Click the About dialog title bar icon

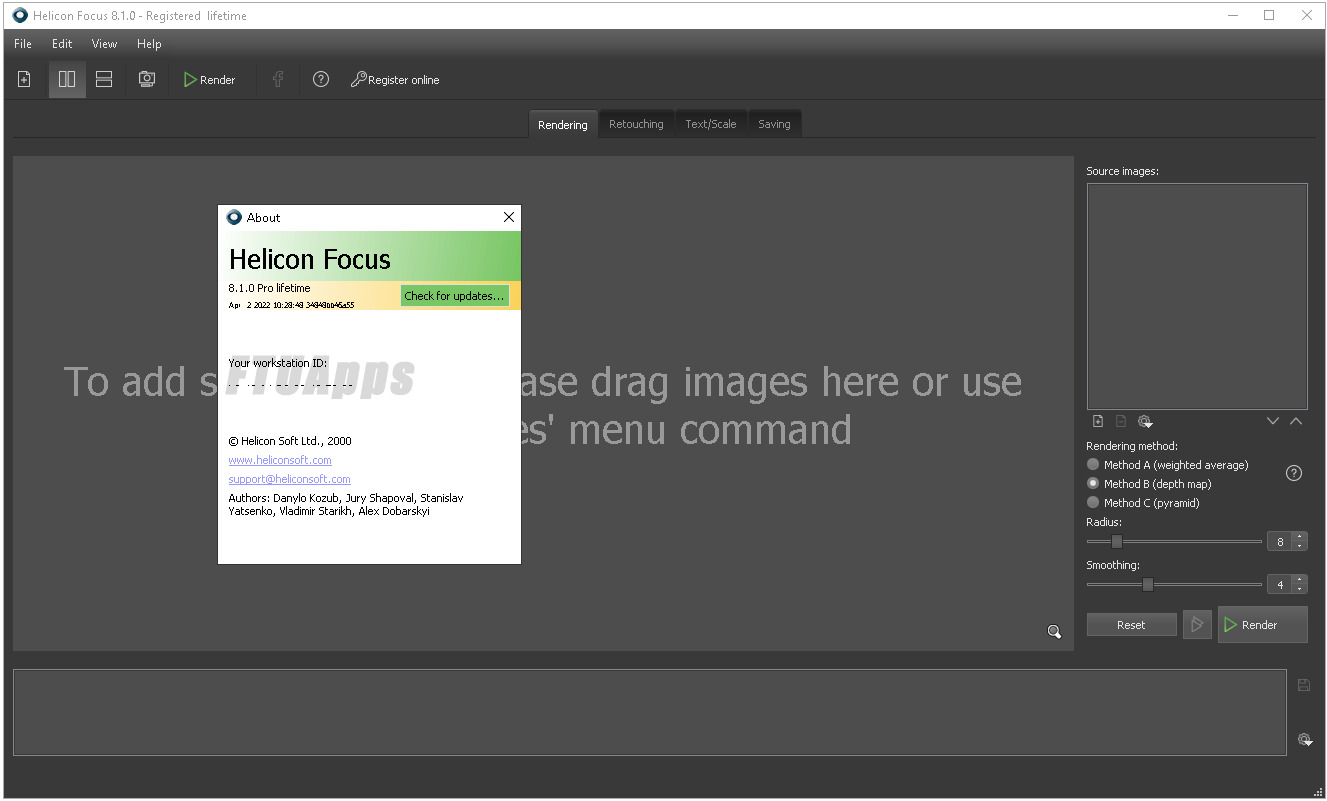[x=234, y=217]
